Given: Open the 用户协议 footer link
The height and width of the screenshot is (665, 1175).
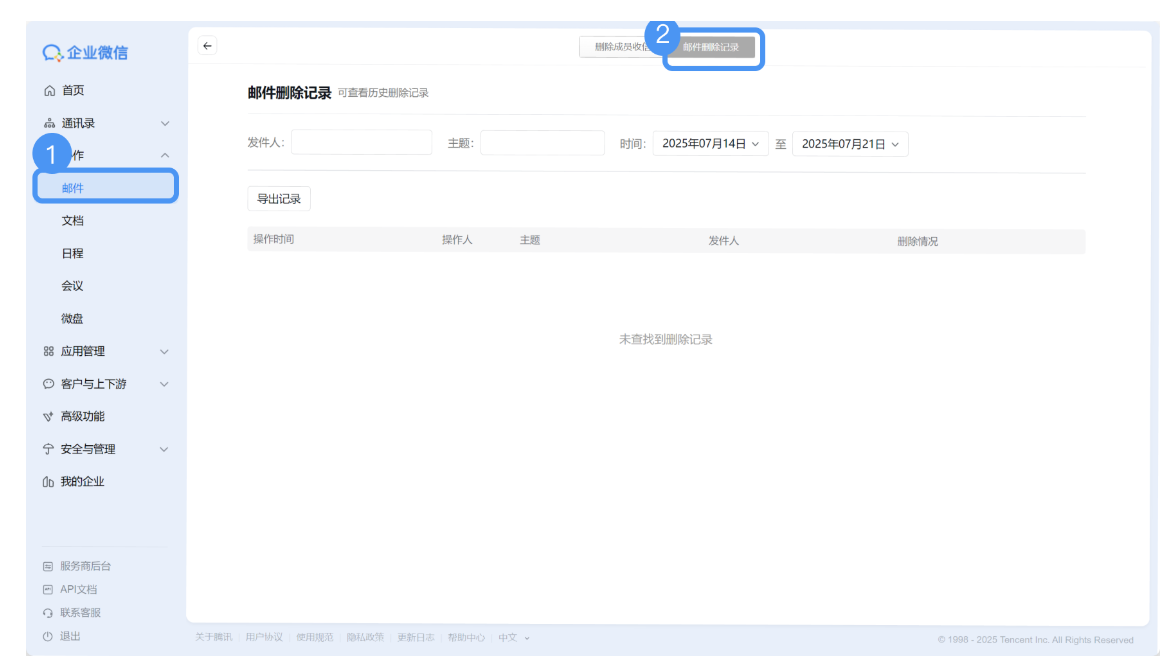Looking at the screenshot, I should 264,638.
